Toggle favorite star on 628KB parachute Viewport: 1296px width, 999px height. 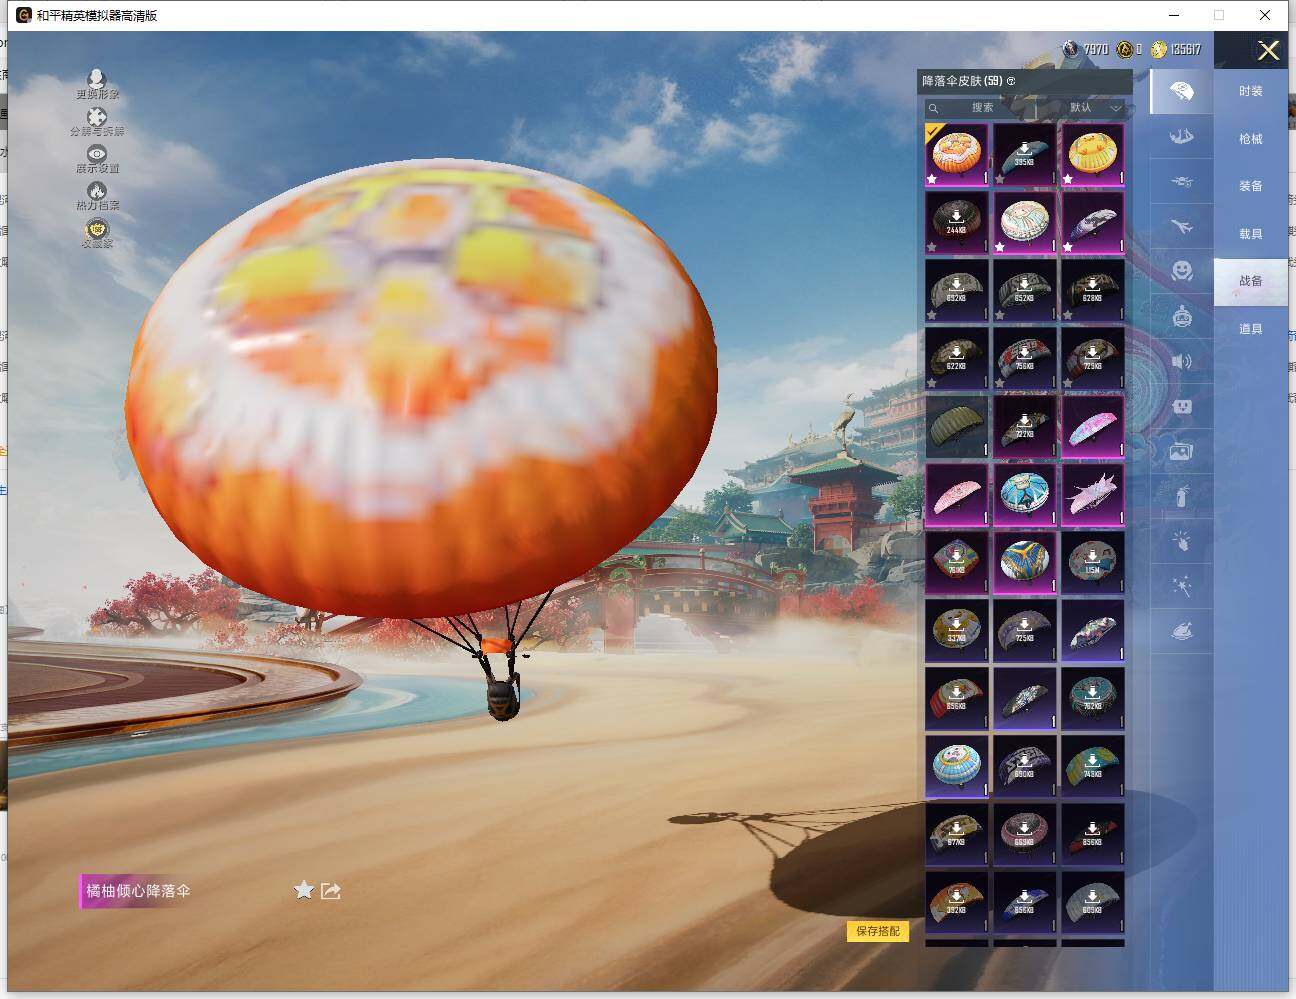coord(1068,315)
